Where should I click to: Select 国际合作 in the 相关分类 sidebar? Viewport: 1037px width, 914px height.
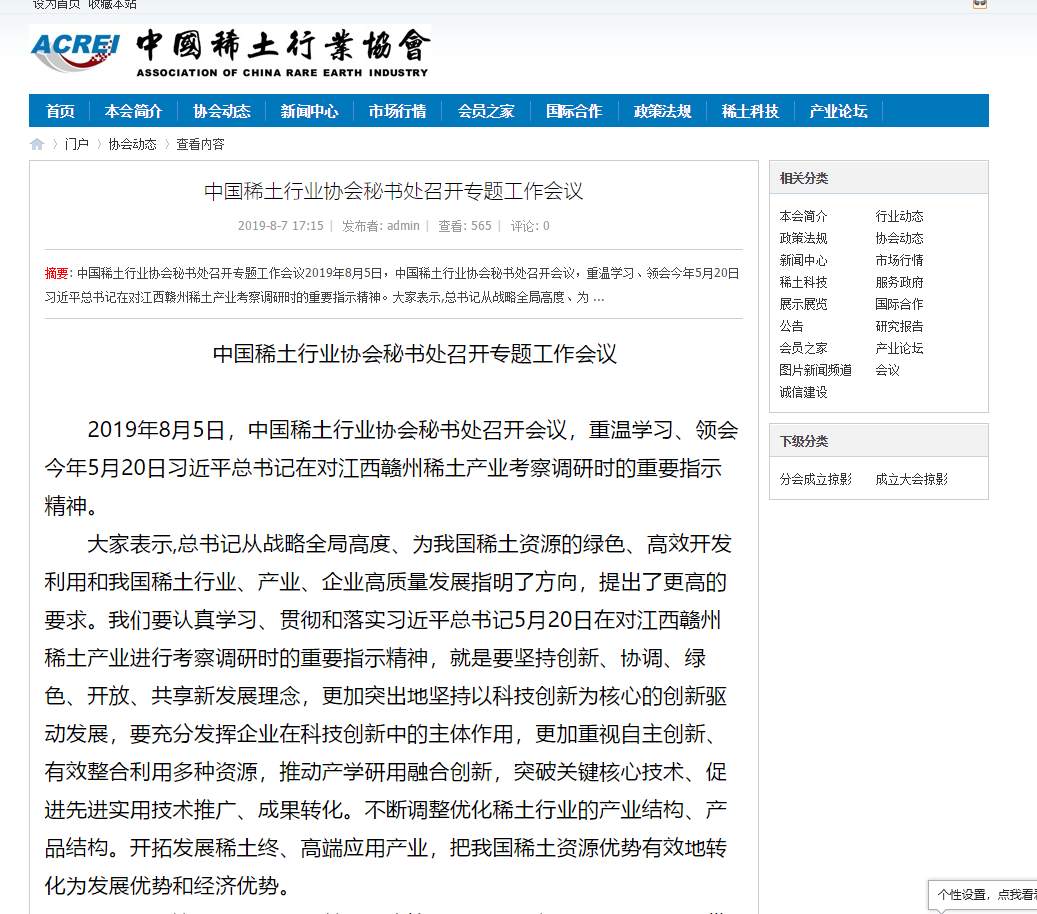(899, 304)
